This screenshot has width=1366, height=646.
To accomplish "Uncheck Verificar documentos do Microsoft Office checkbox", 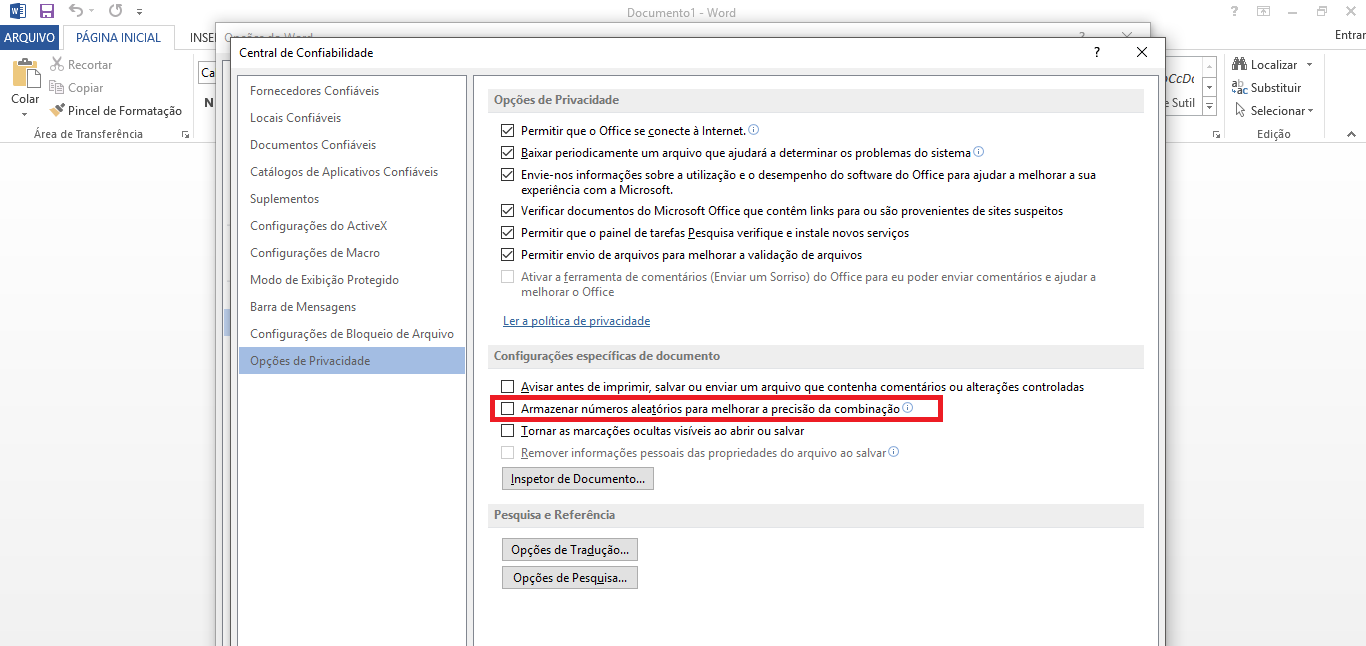I will [508, 211].
